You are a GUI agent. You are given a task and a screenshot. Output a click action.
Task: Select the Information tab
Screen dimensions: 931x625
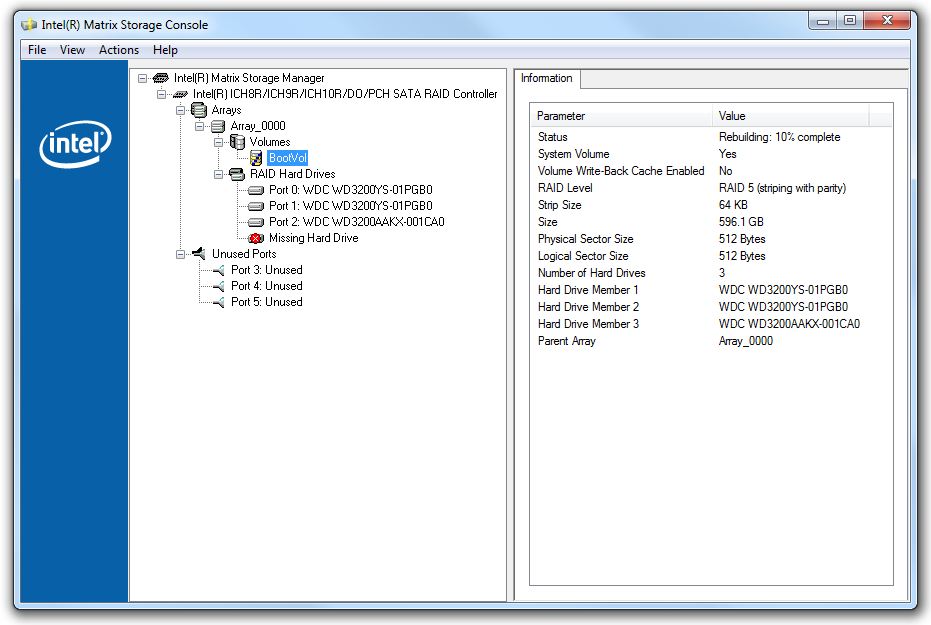pos(547,79)
